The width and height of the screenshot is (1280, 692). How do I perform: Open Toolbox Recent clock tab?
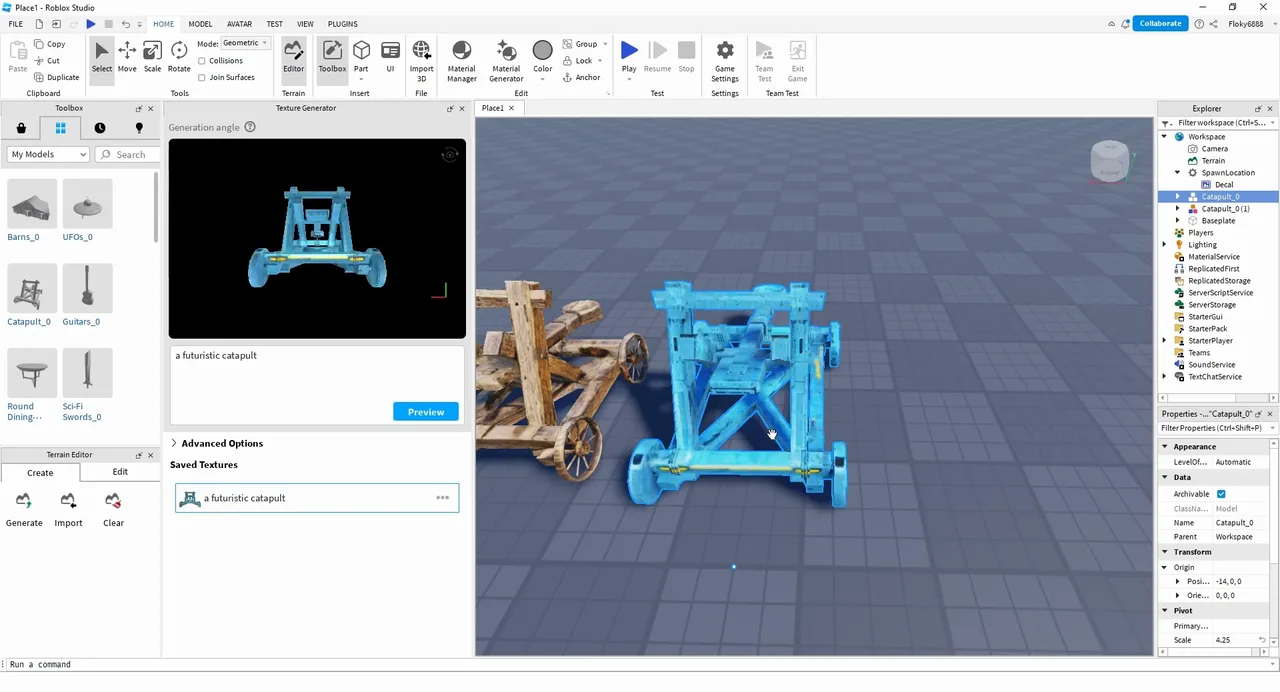click(100, 128)
